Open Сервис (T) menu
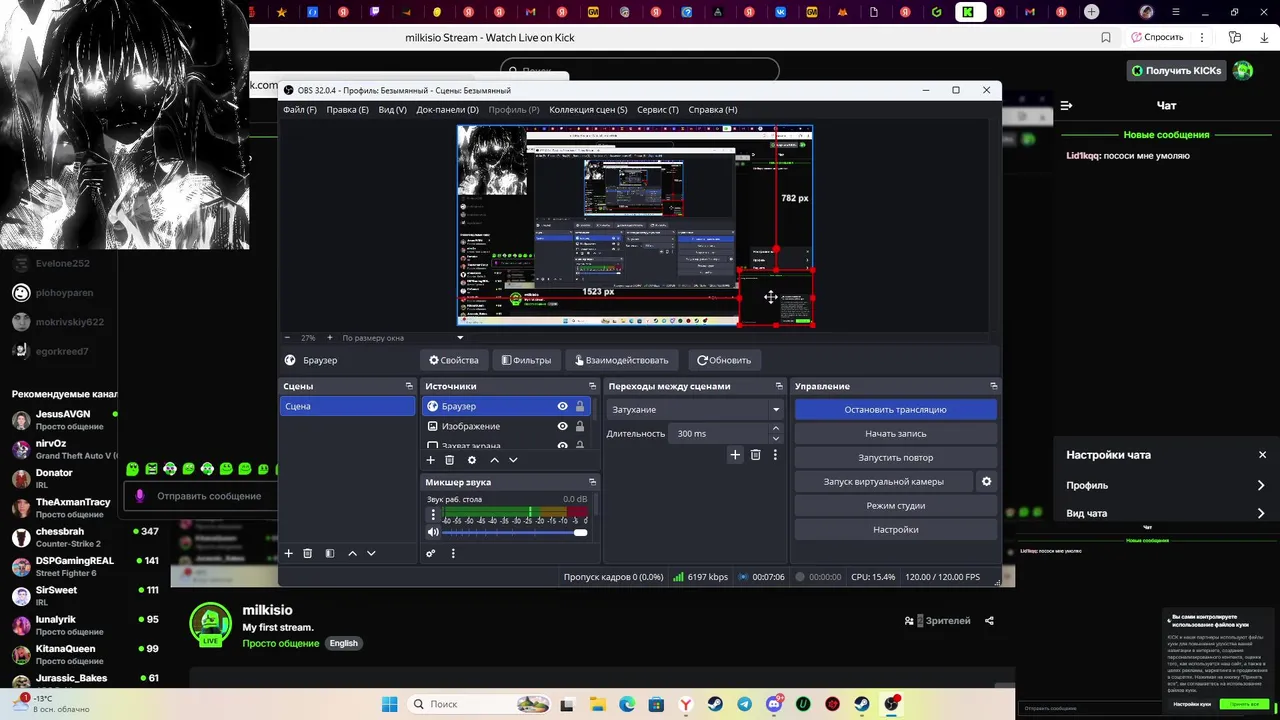This screenshot has height=720, width=1280. (657, 109)
